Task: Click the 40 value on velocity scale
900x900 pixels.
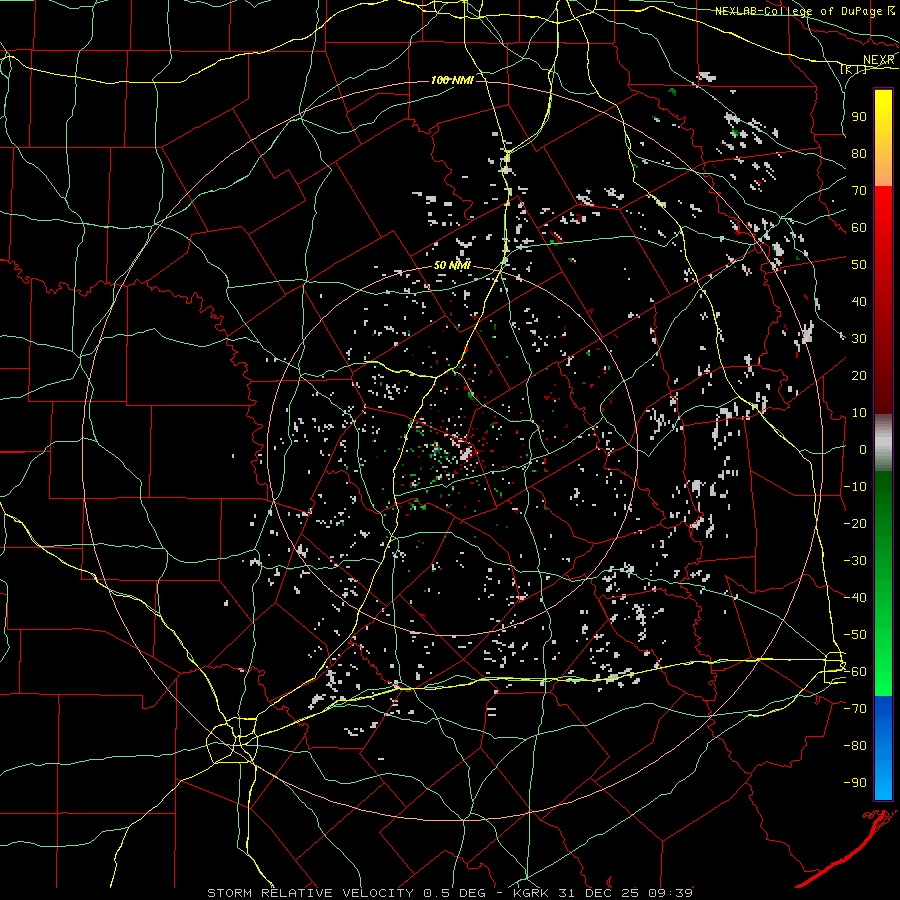Action: (859, 301)
